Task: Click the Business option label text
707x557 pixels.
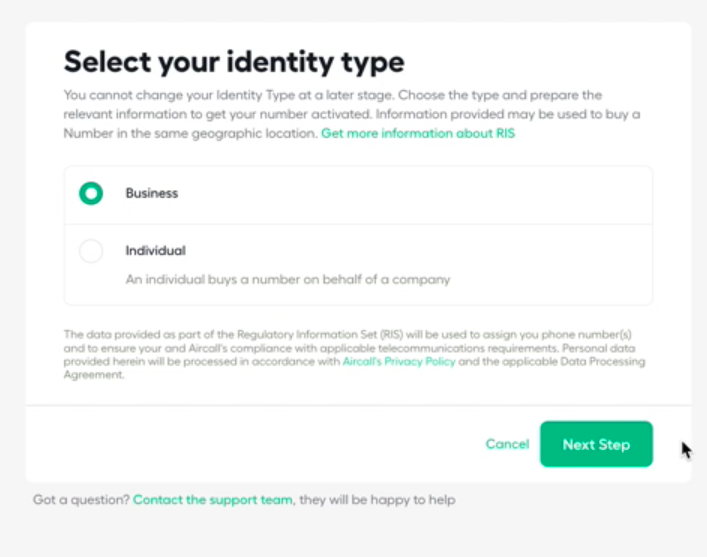Action: (152, 193)
